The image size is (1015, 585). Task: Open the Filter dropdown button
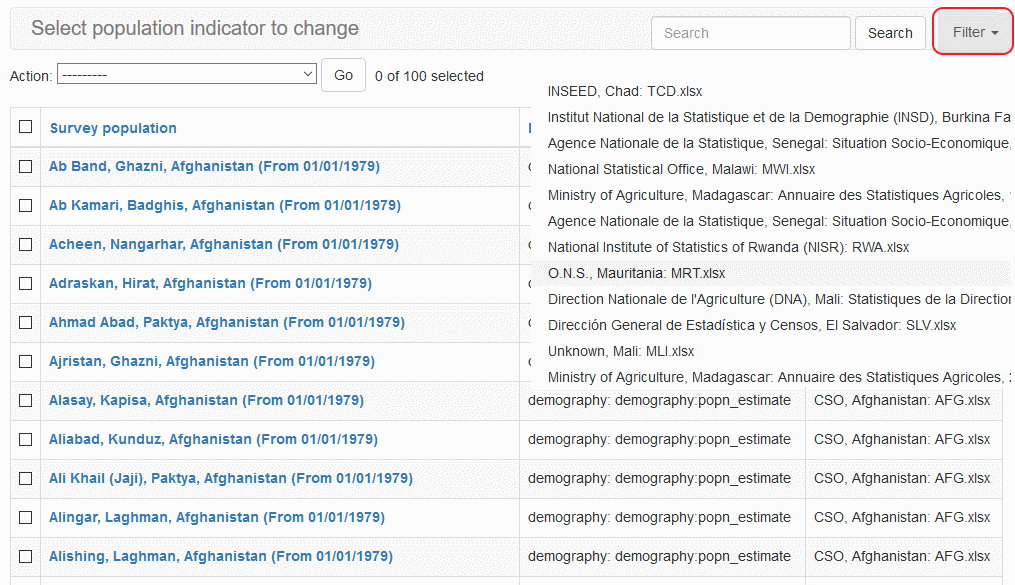(974, 33)
